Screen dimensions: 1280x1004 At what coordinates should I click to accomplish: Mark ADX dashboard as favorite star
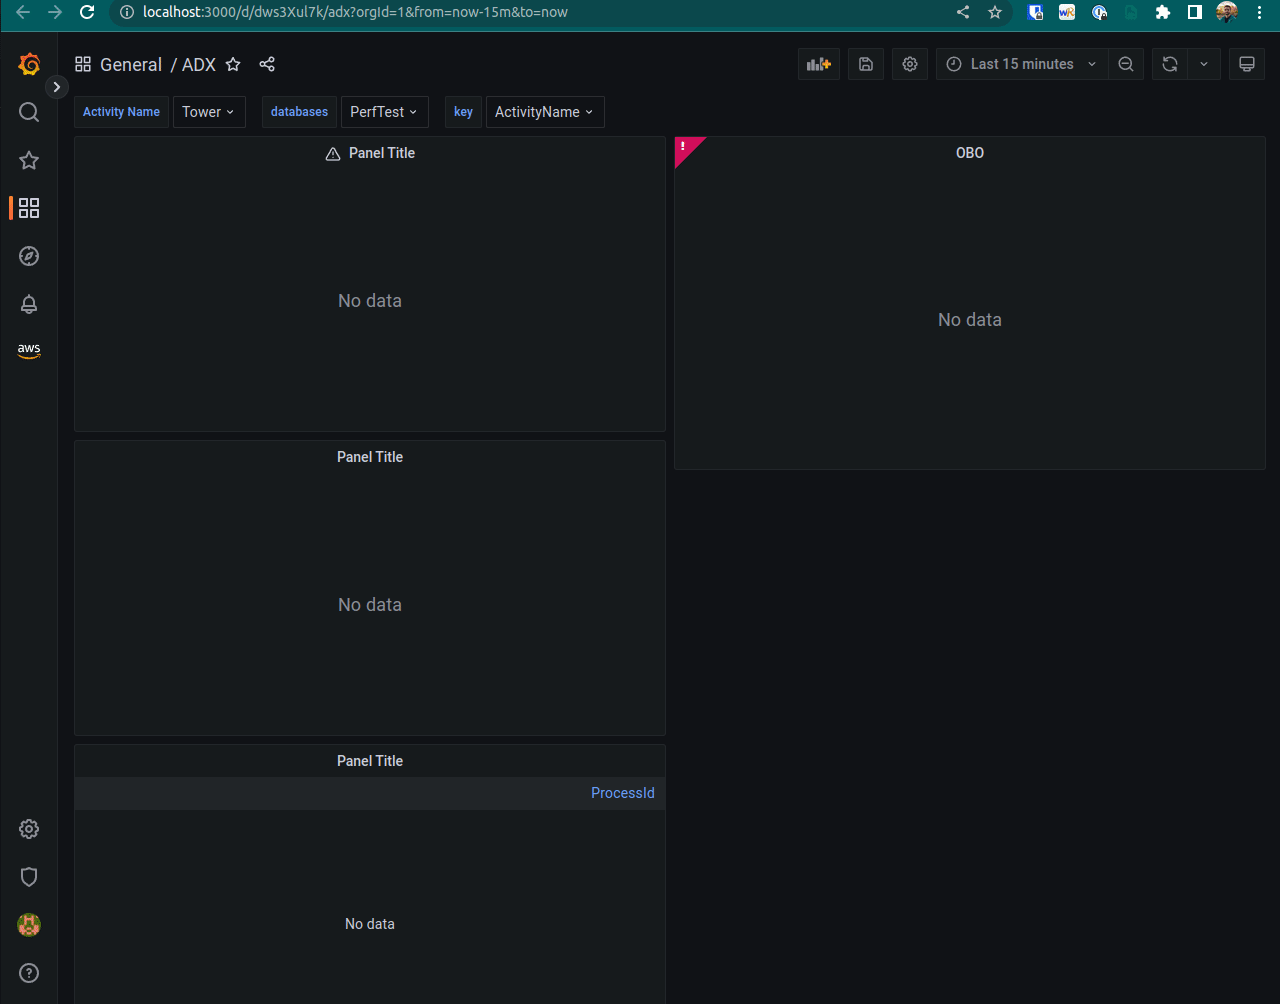(233, 64)
